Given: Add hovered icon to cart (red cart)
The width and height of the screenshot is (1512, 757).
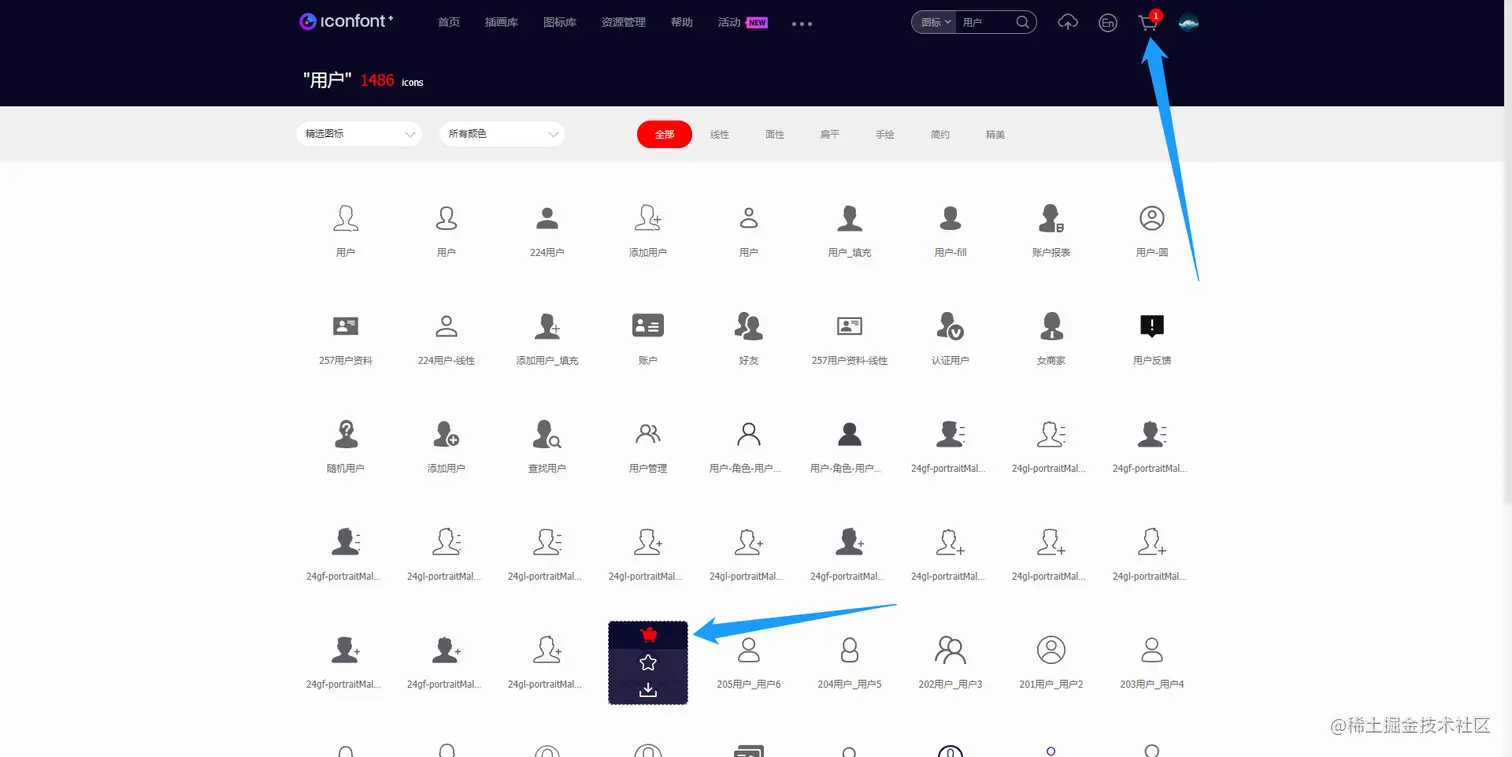Looking at the screenshot, I should pyautogui.click(x=648, y=634).
